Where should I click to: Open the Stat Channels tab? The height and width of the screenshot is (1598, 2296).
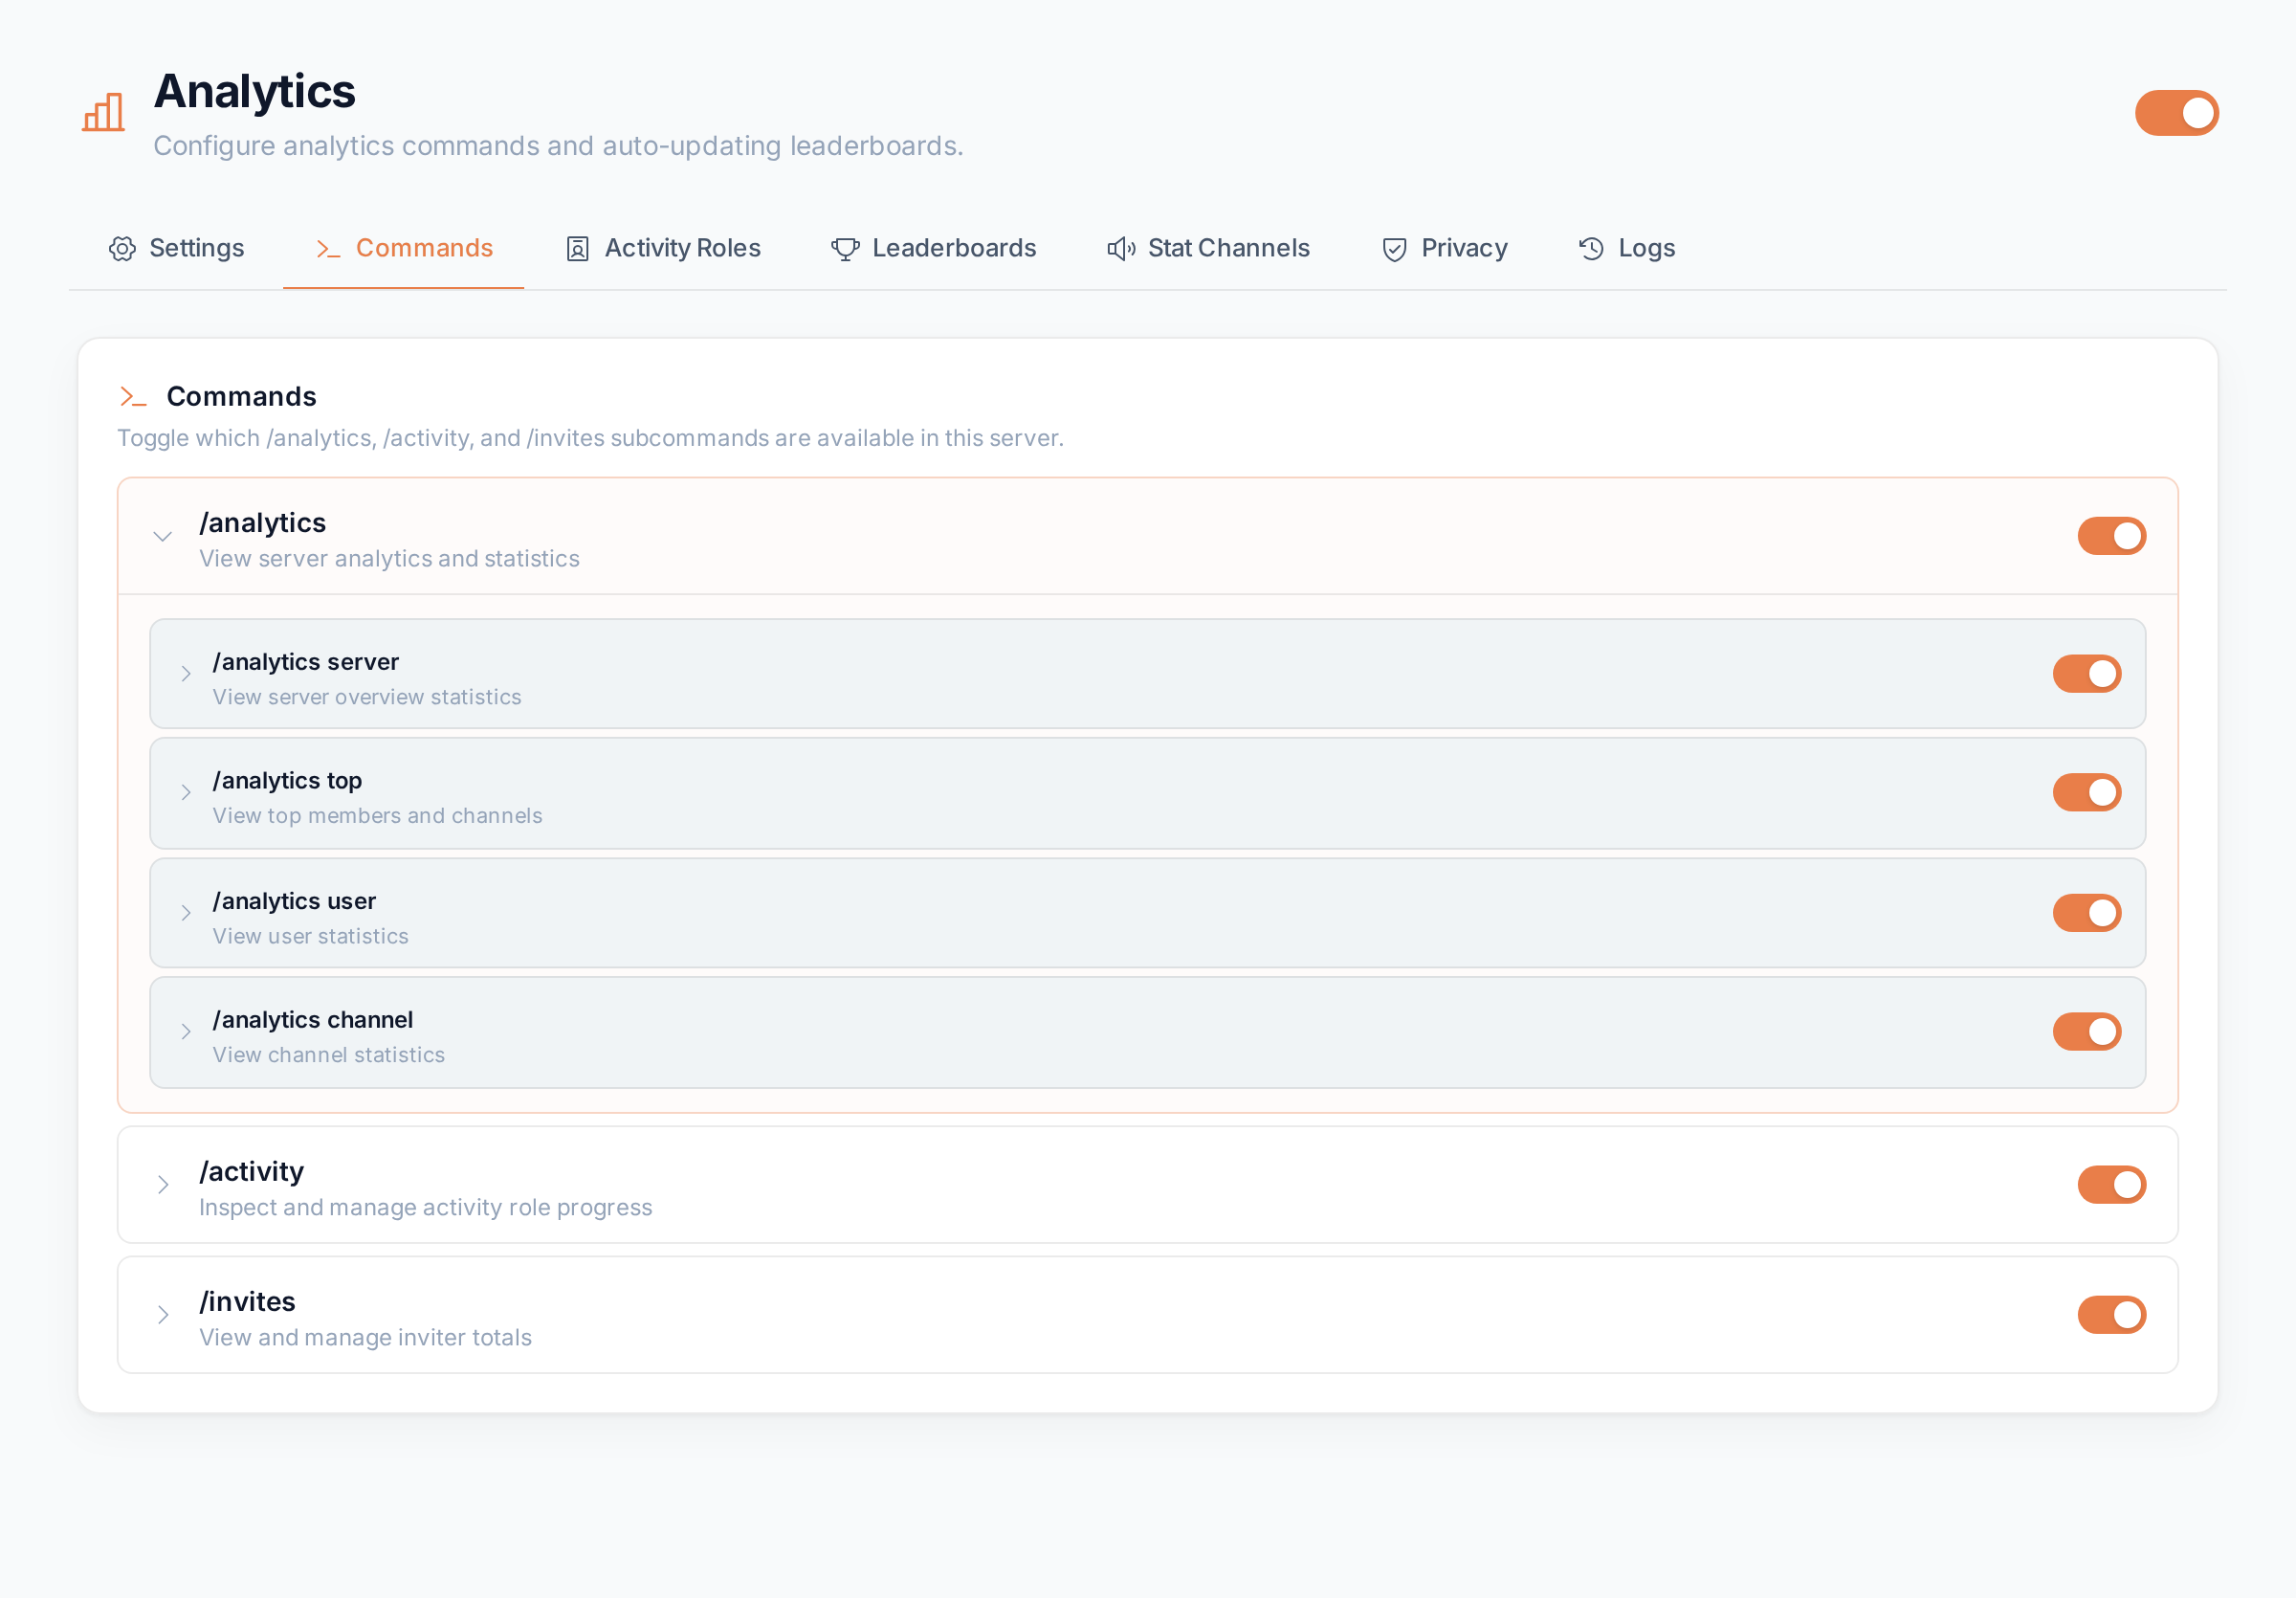tap(1208, 249)
